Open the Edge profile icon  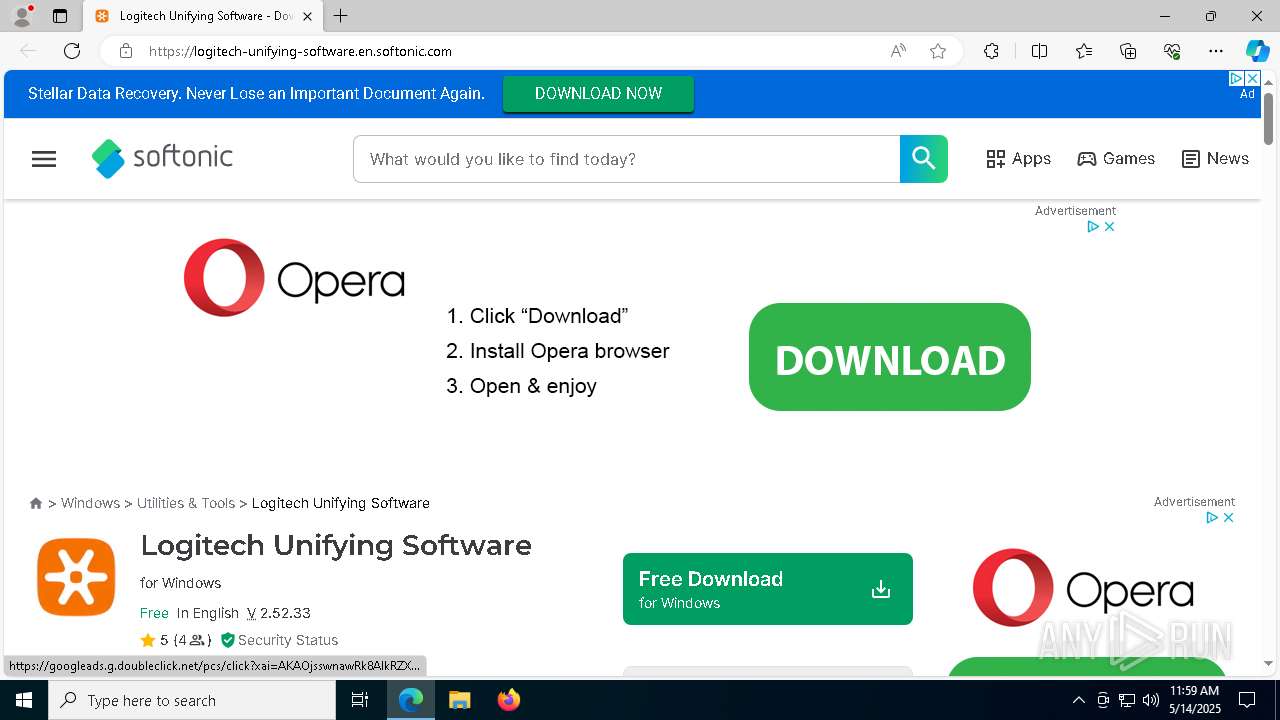[x=22, y=16]
